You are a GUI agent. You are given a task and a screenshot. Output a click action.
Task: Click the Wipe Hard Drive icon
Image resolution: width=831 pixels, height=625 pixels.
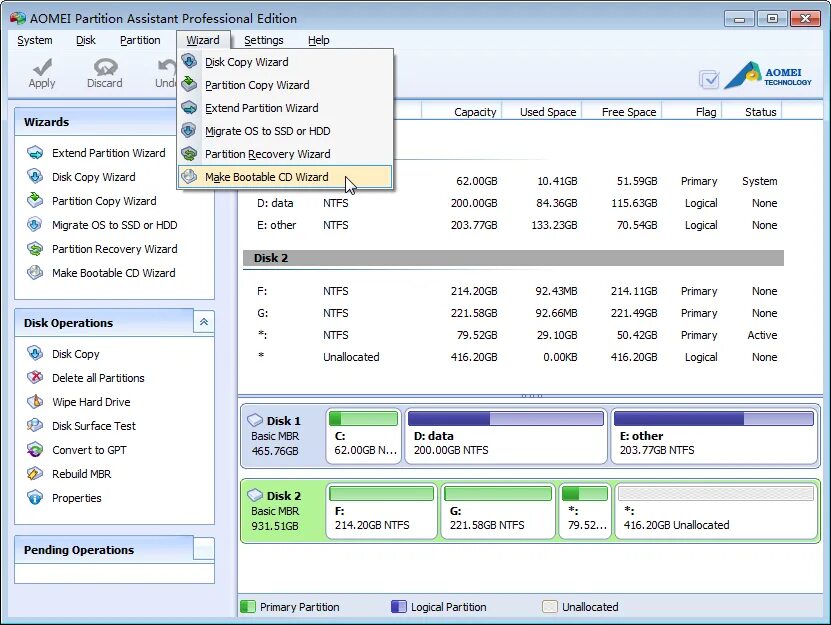35,401
